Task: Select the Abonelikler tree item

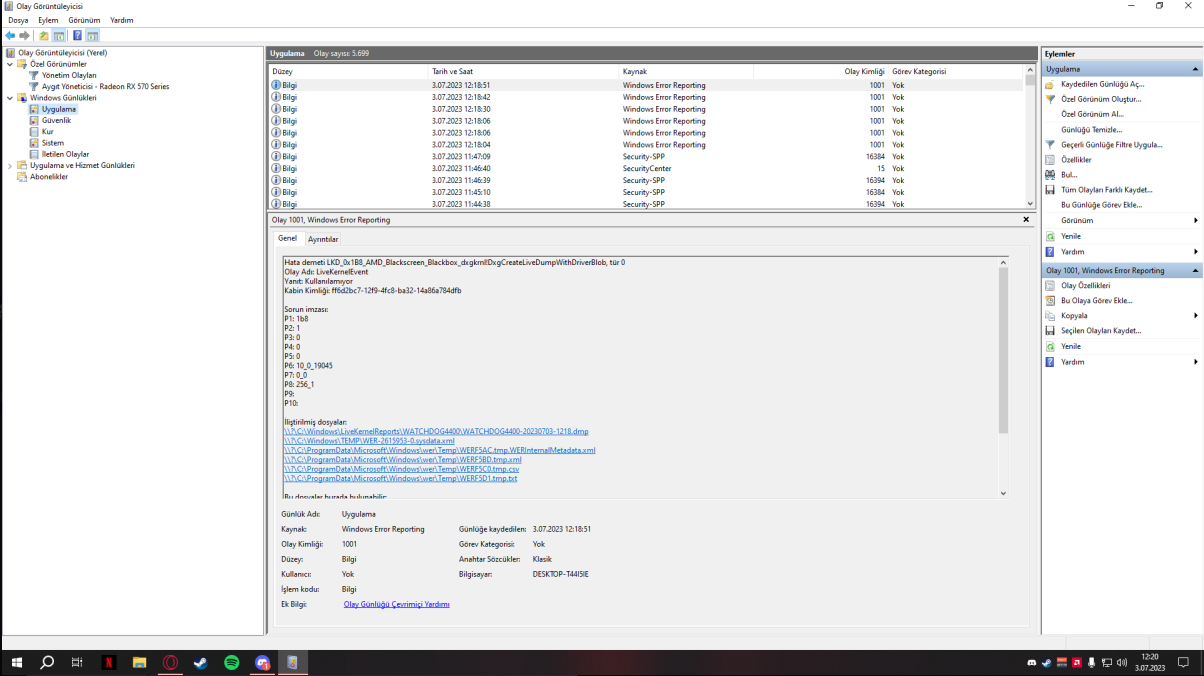Action: 49,177
